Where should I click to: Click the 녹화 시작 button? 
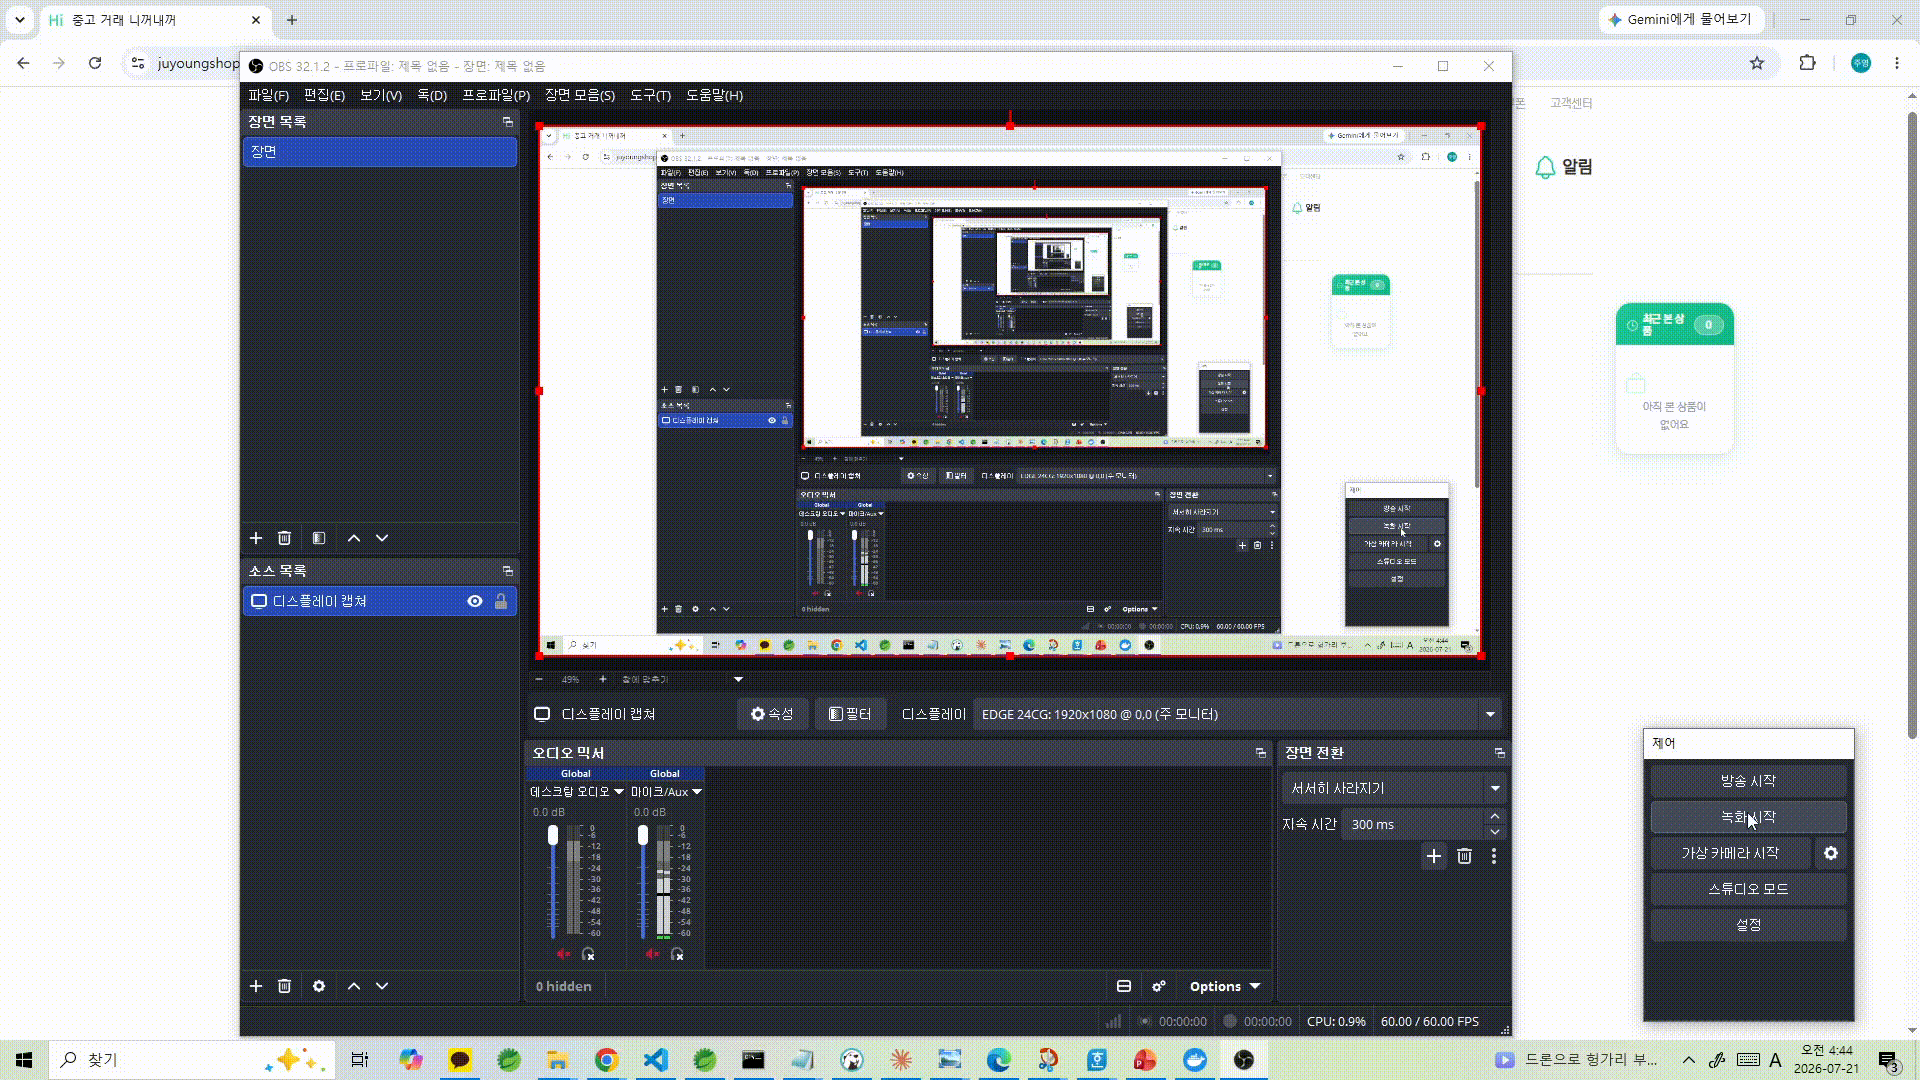pyautogui.click(x=1748, y=817)
